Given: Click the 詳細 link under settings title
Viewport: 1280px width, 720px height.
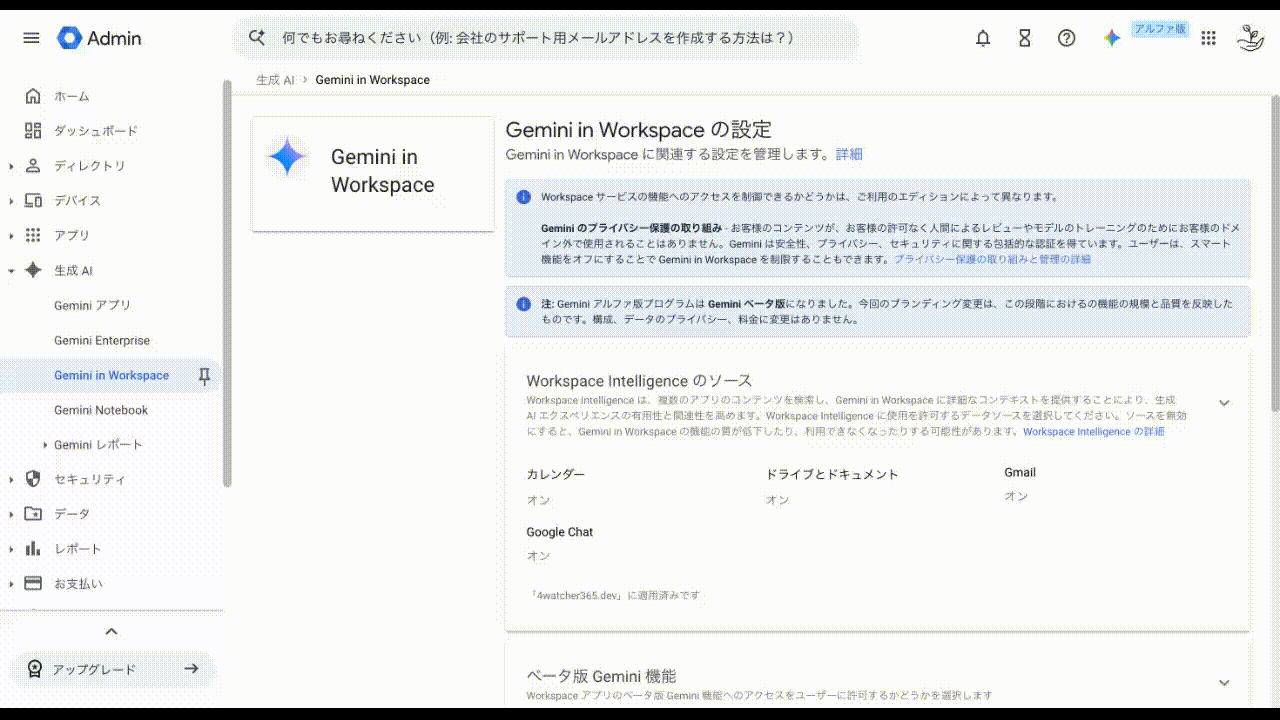Looking at the screenshot, I should pyautogui.click(x=849, y=154).
